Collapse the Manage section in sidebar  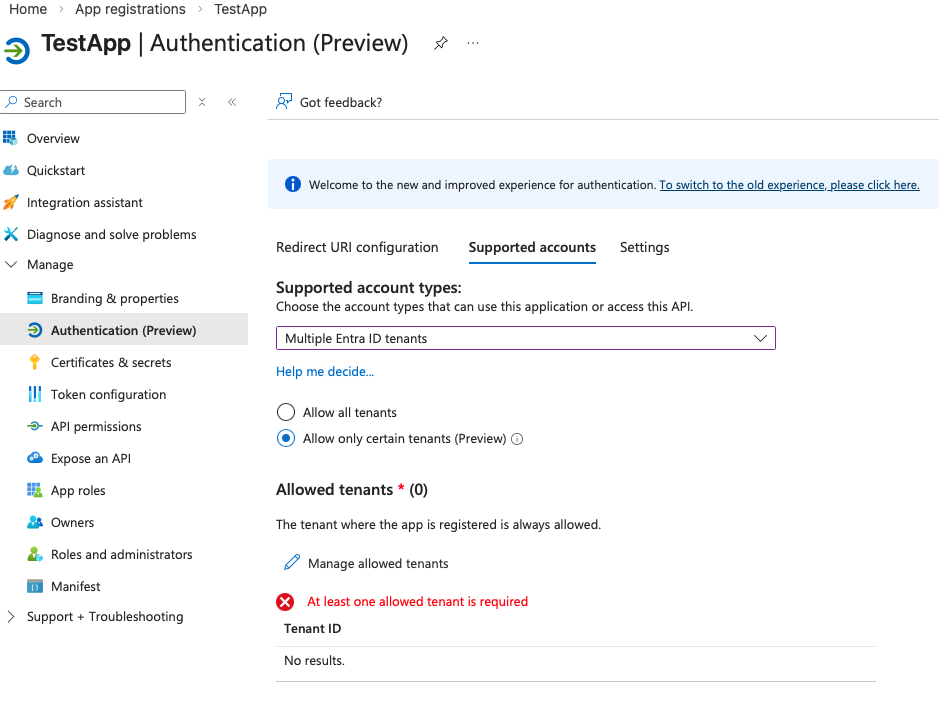(x=11, y=265)
